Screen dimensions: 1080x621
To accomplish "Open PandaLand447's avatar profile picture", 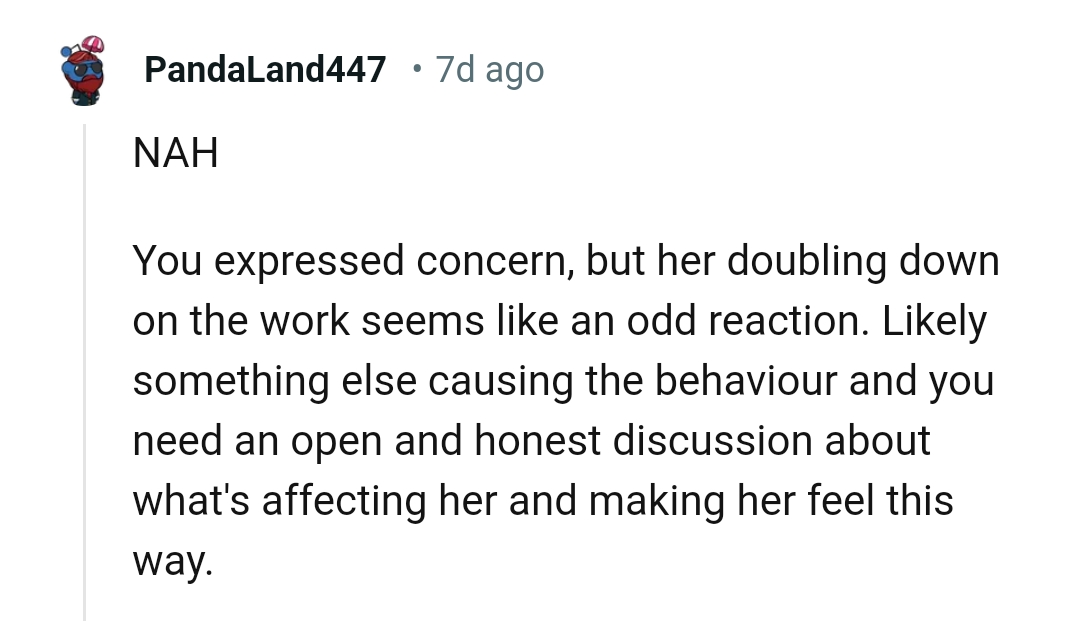I will 83,70.
